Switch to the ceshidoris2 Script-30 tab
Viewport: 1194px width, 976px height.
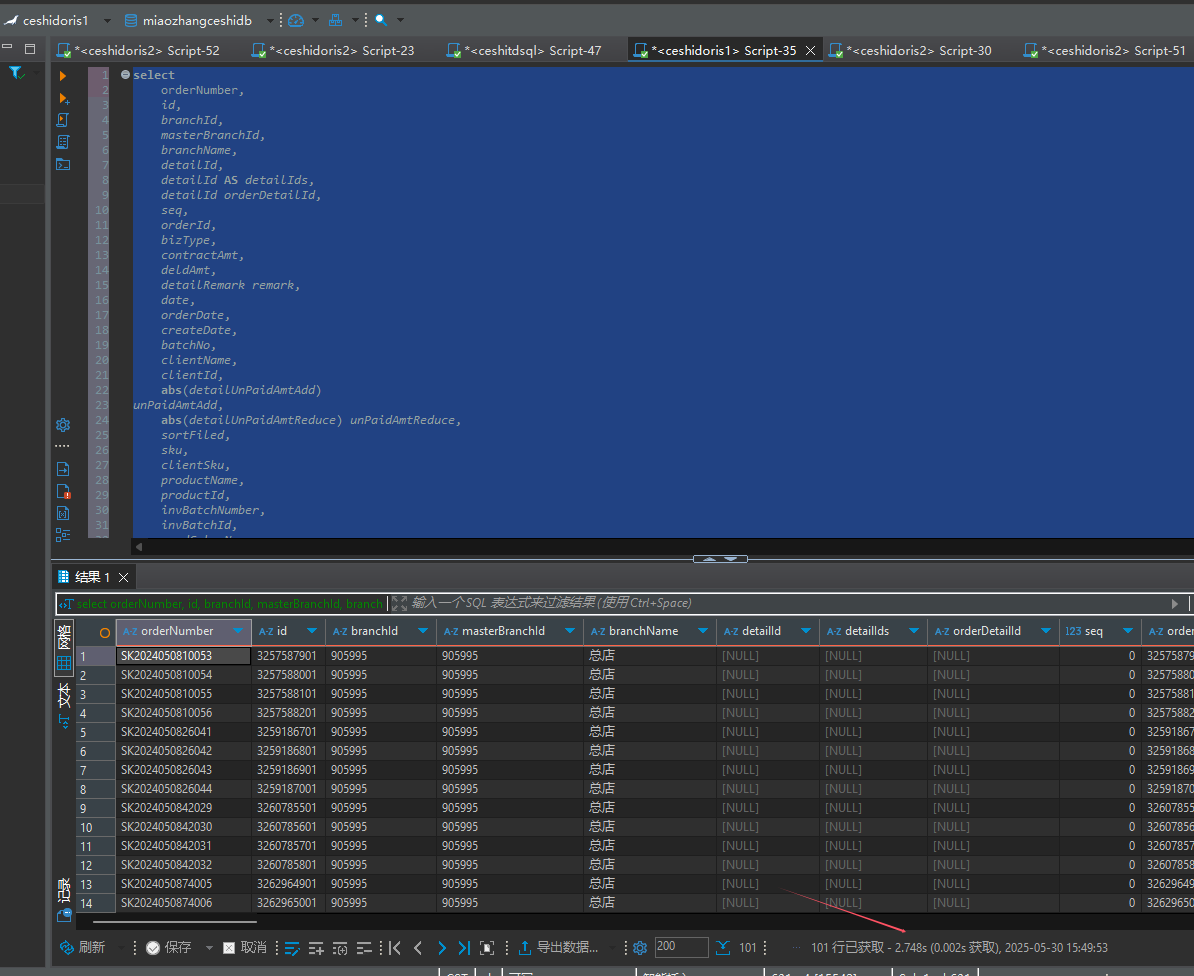[911, 50]
